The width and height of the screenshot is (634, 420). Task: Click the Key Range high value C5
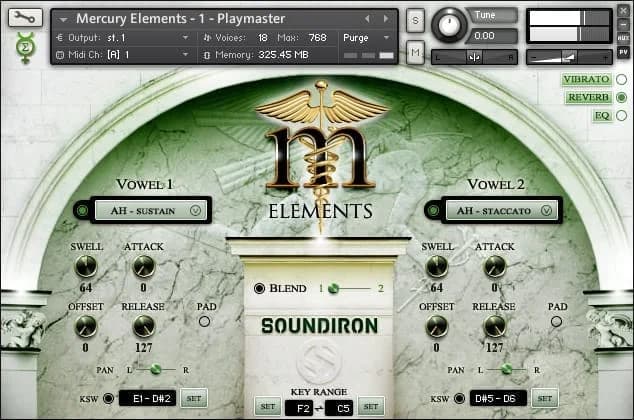[x=339, y=408]
